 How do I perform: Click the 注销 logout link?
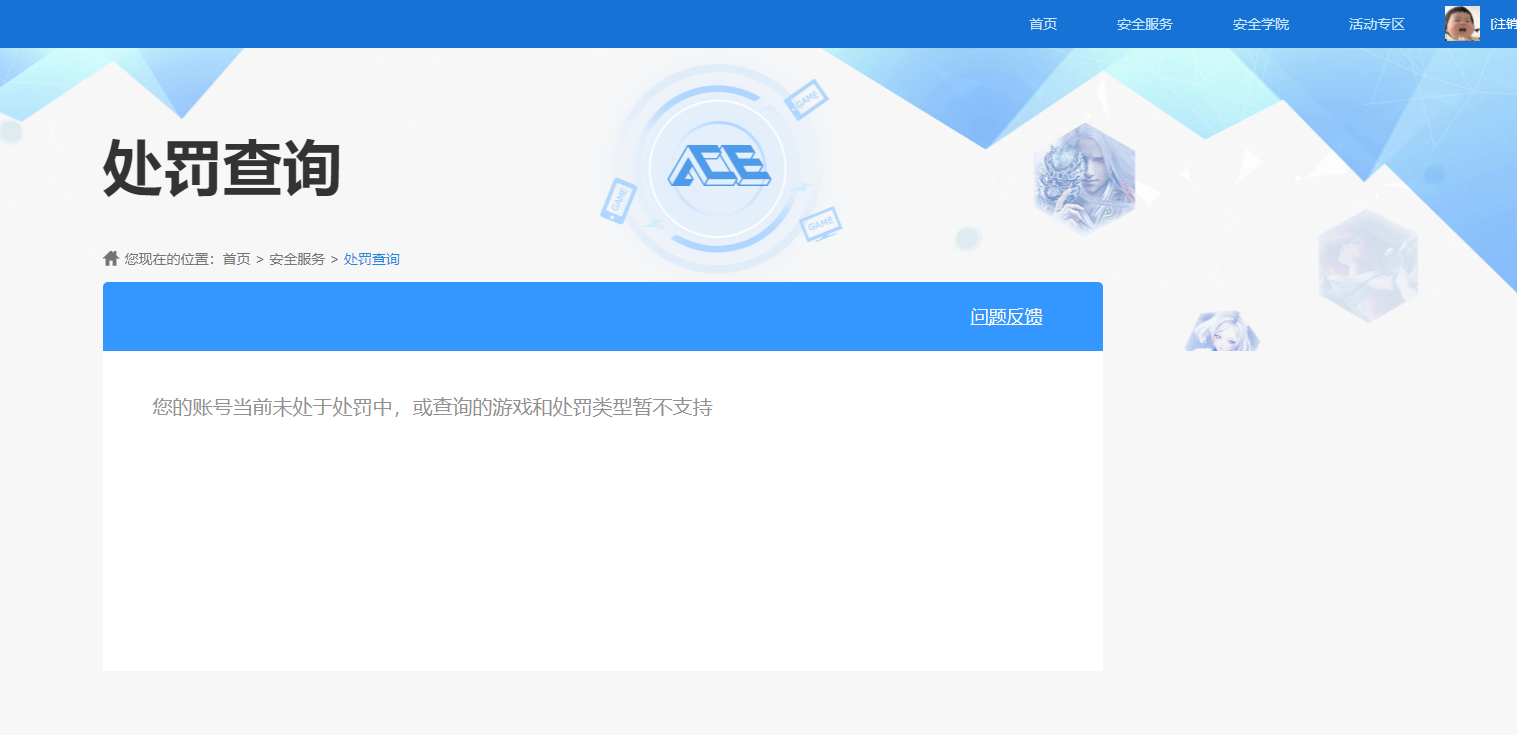click(x=1503, y=24)
